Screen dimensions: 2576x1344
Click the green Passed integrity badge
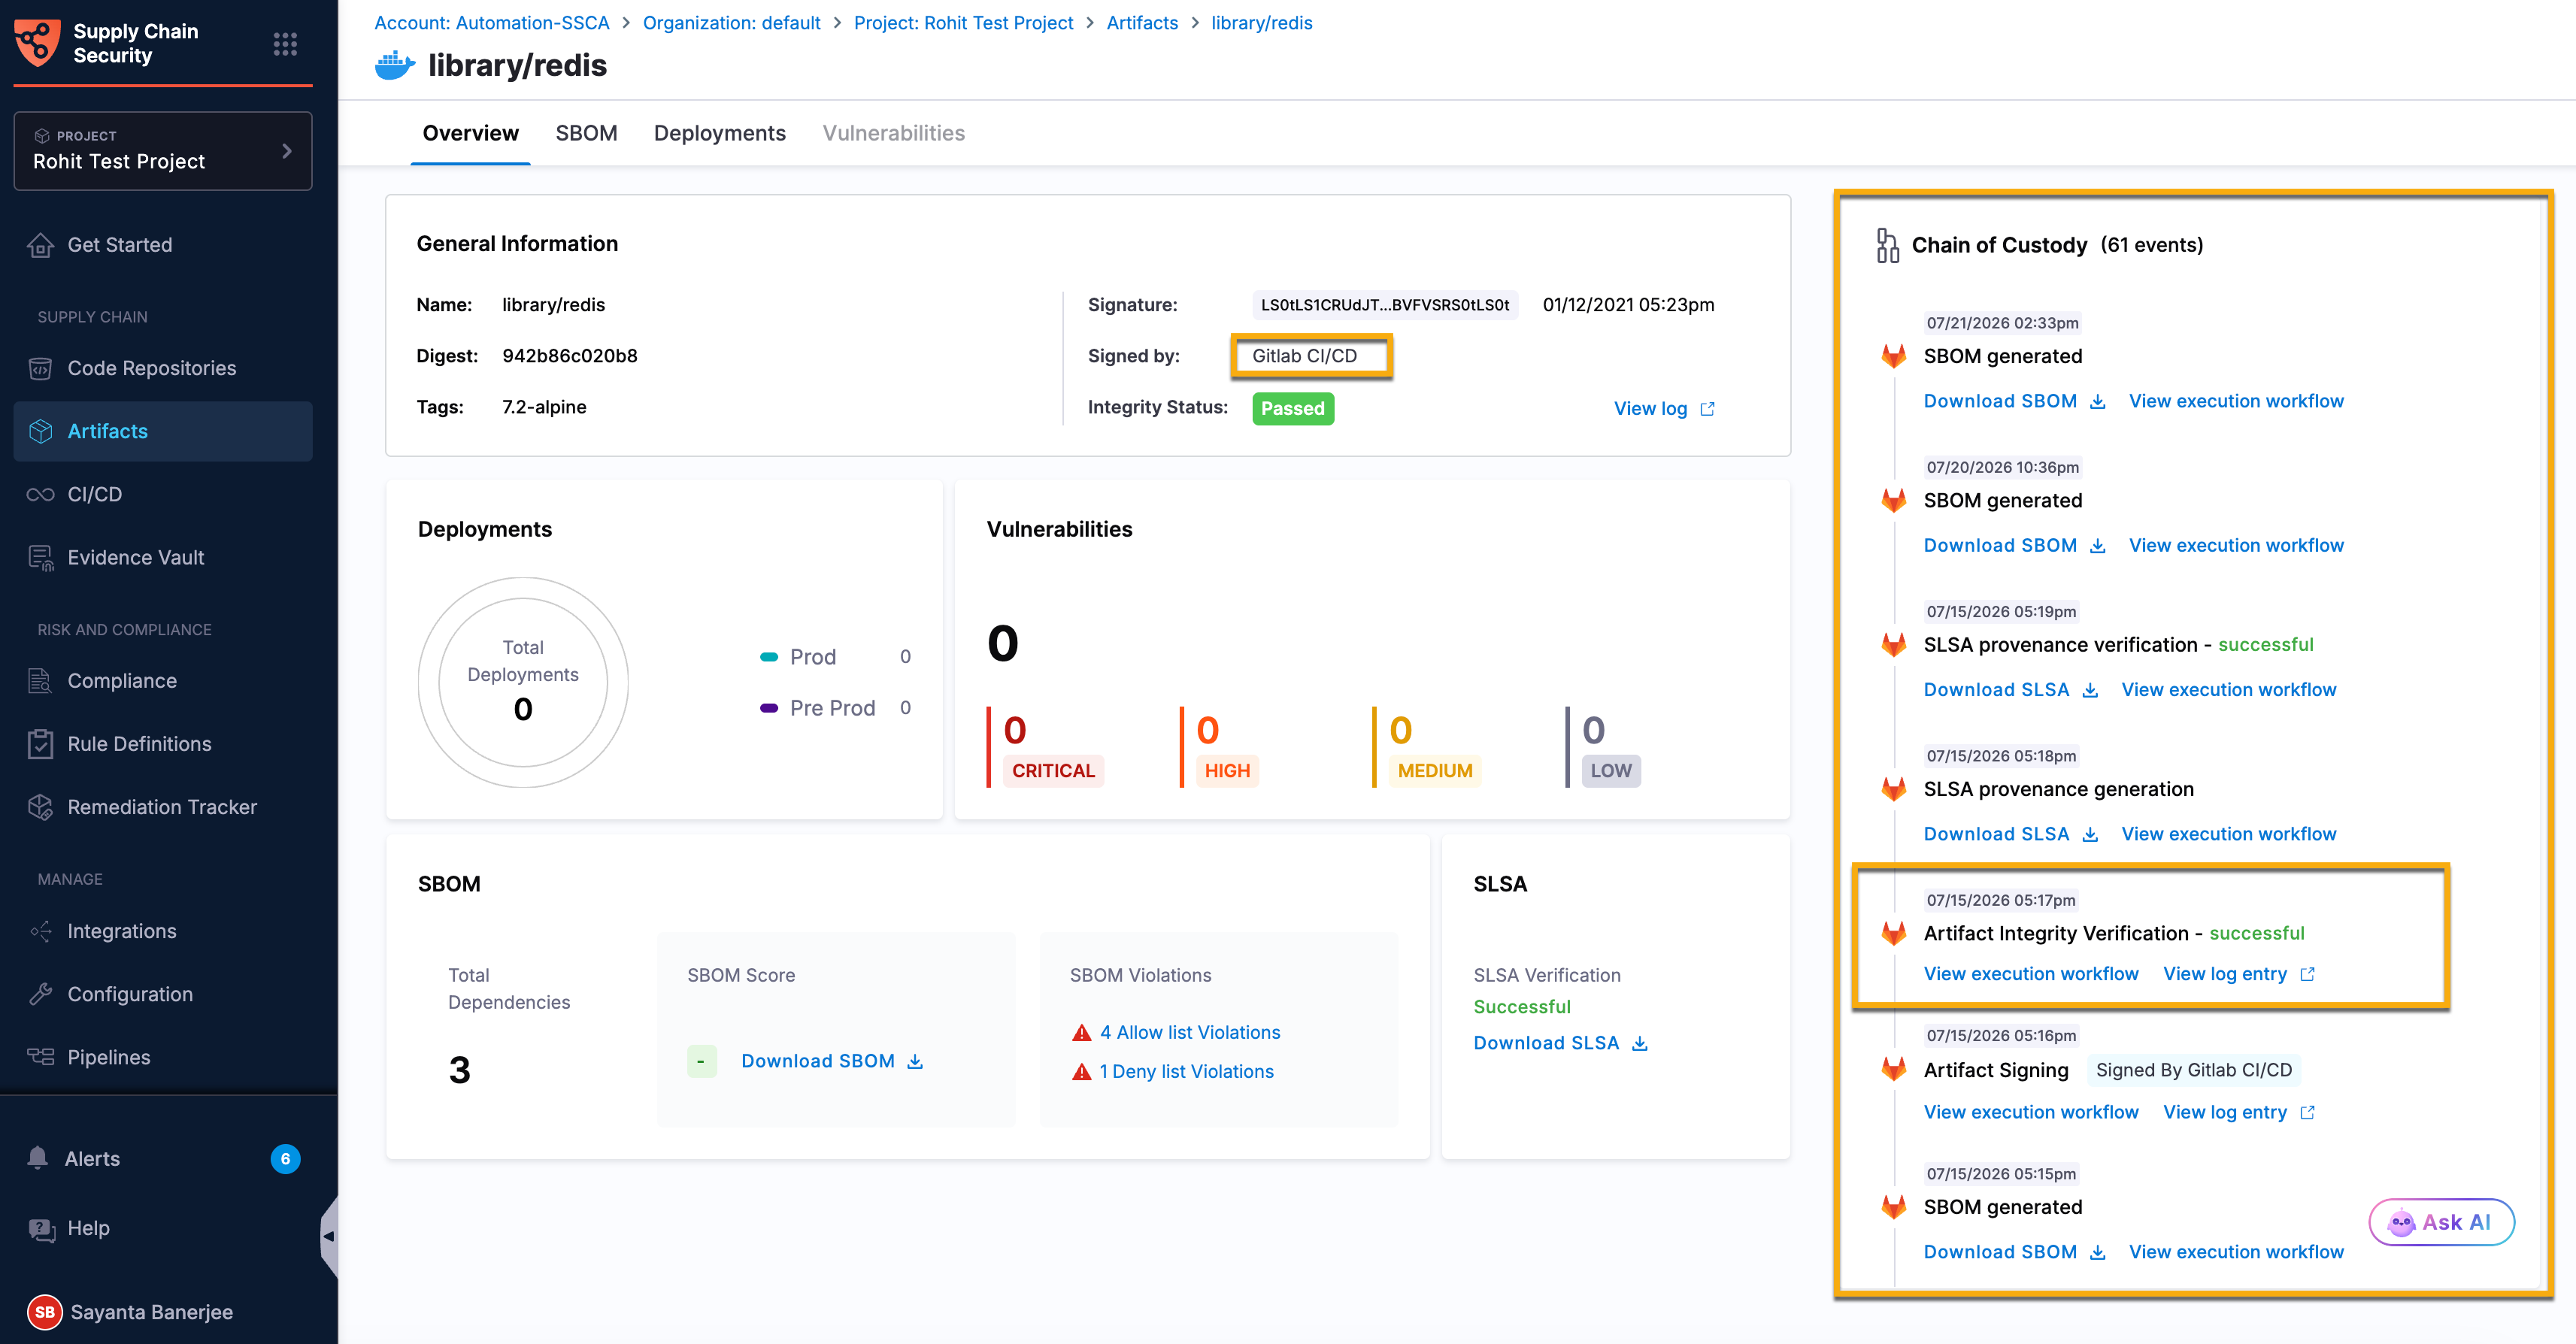(1292, 408)
